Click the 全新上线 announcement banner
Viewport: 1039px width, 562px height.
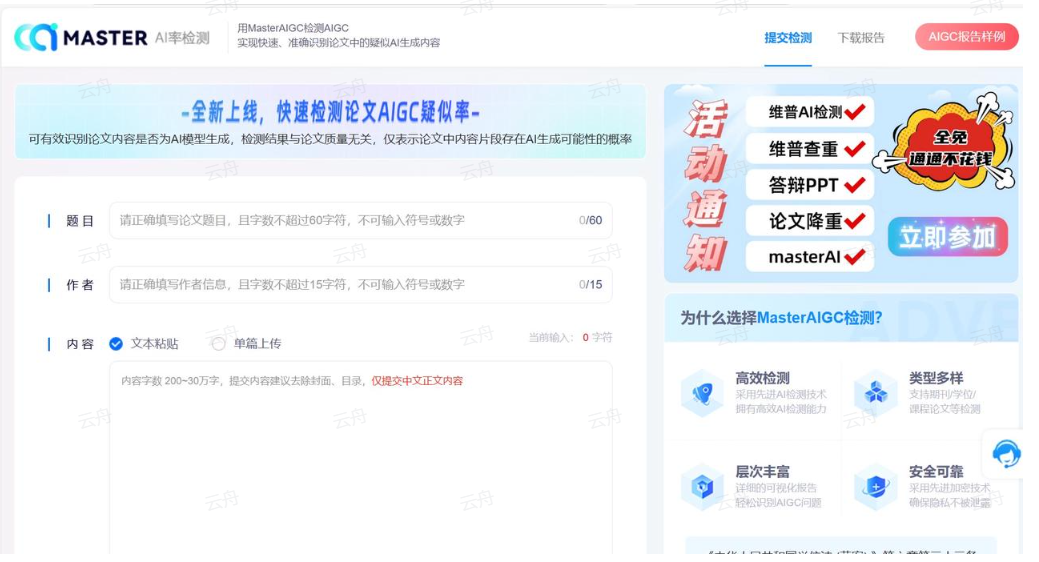(330, 121)
